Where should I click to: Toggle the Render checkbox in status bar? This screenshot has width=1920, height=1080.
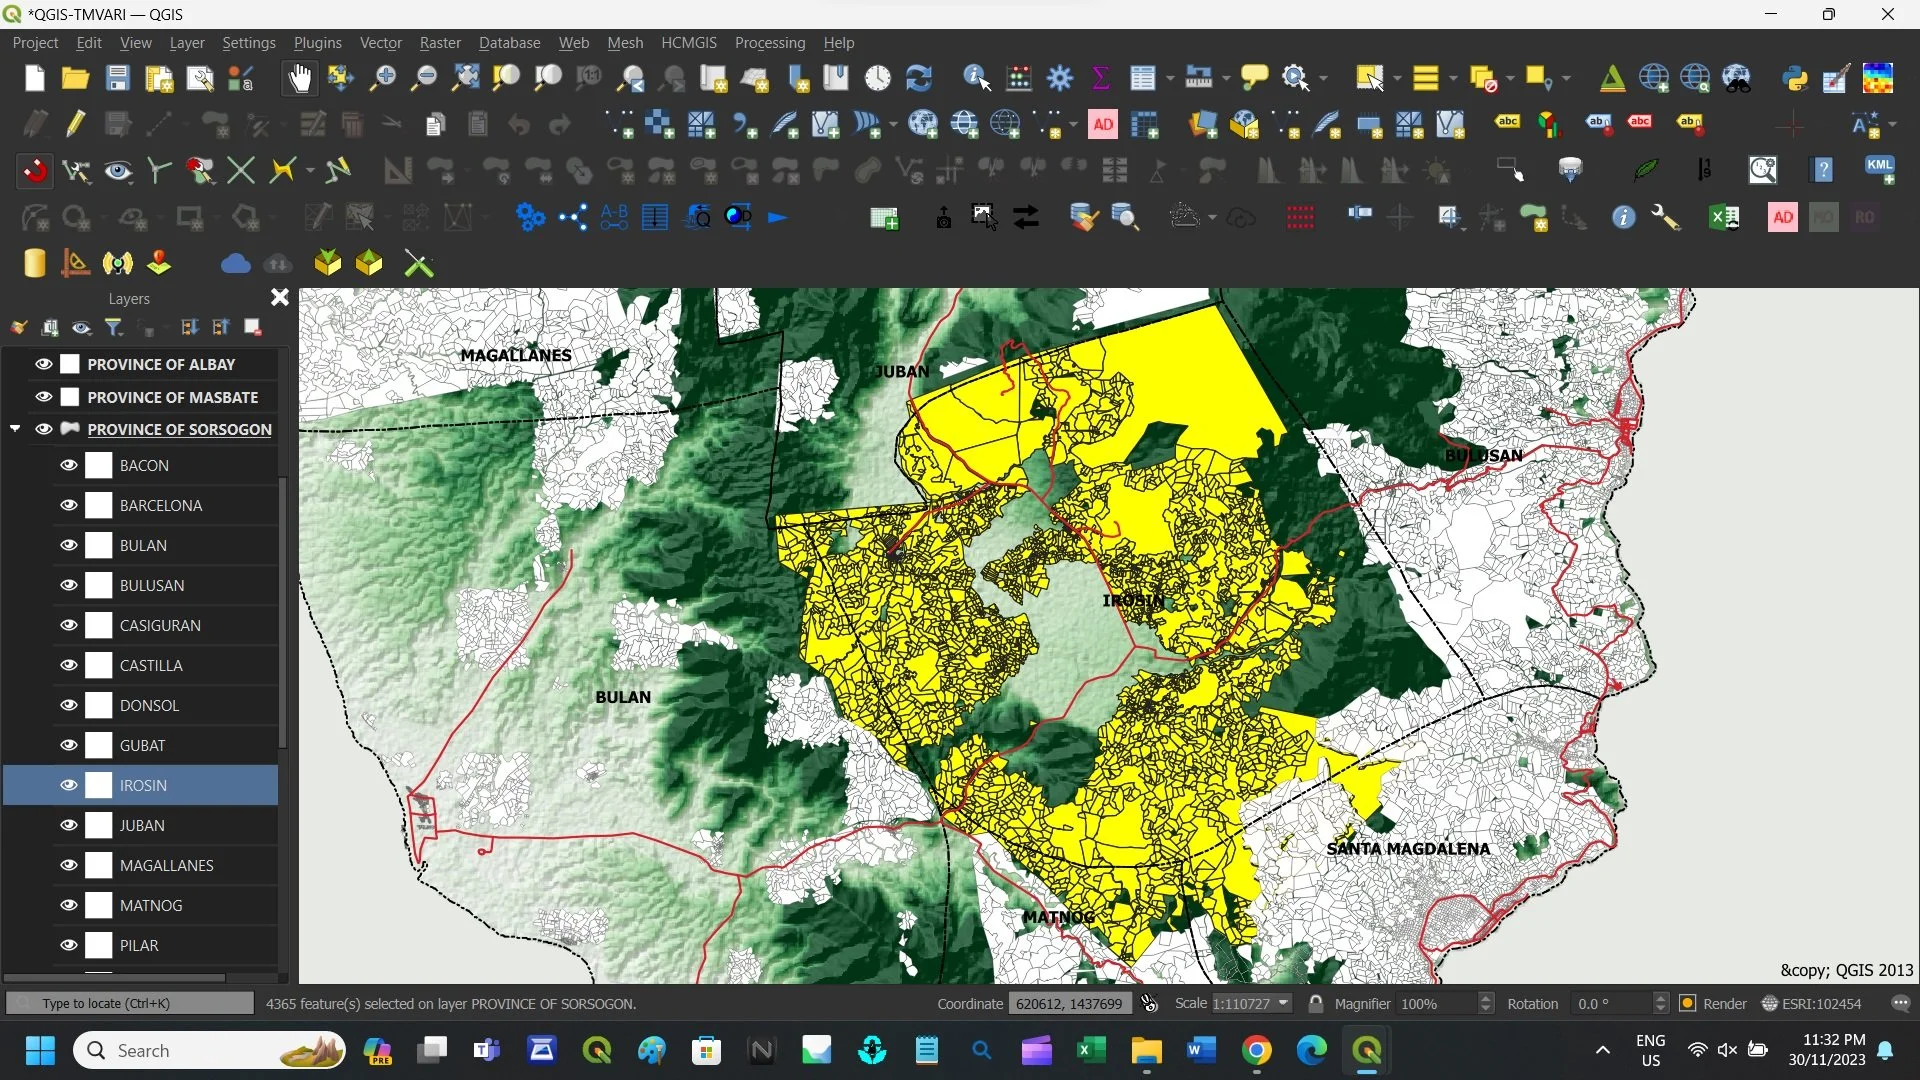pos(1688,1003)
